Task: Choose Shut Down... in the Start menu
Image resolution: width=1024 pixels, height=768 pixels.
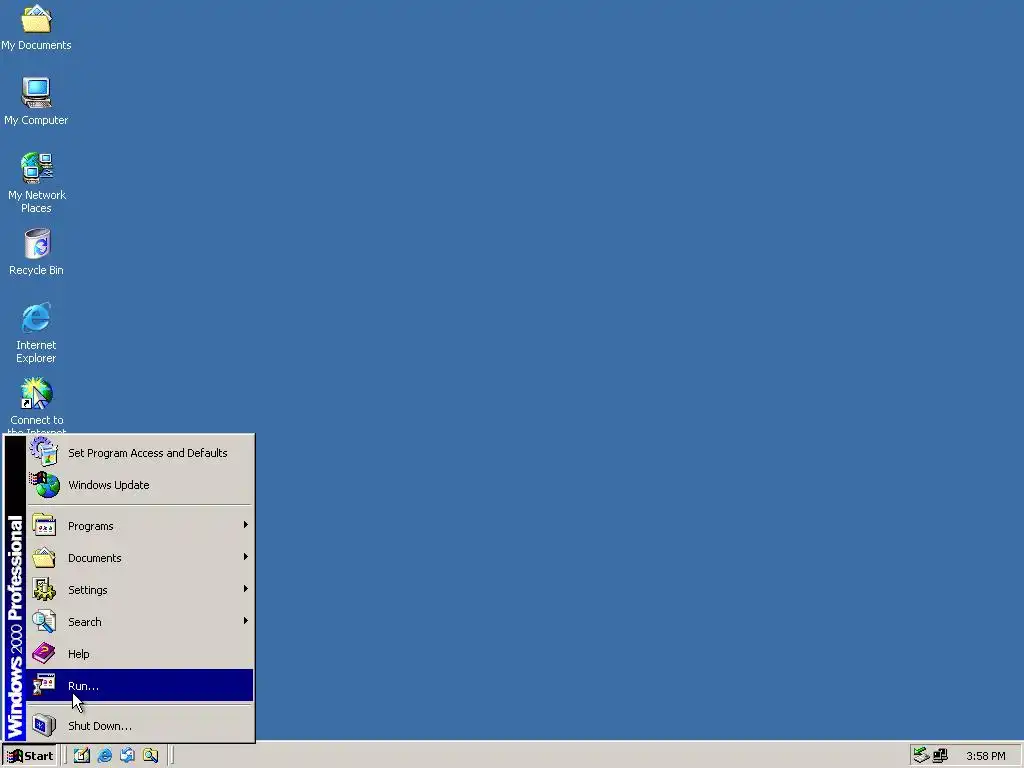Action: click(x=140, y=726)
